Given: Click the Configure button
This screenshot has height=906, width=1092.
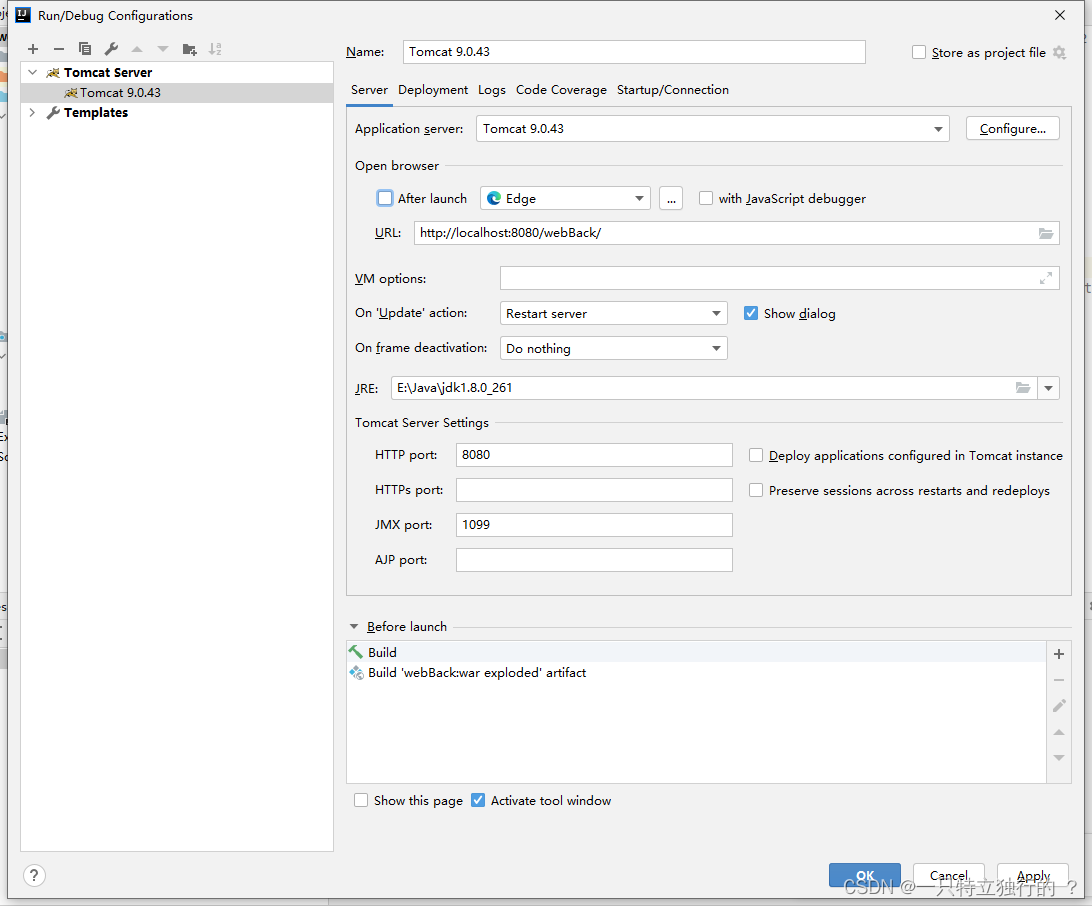Looking at the screenshot, I should pyautogui.click(x=1012, y=128).
